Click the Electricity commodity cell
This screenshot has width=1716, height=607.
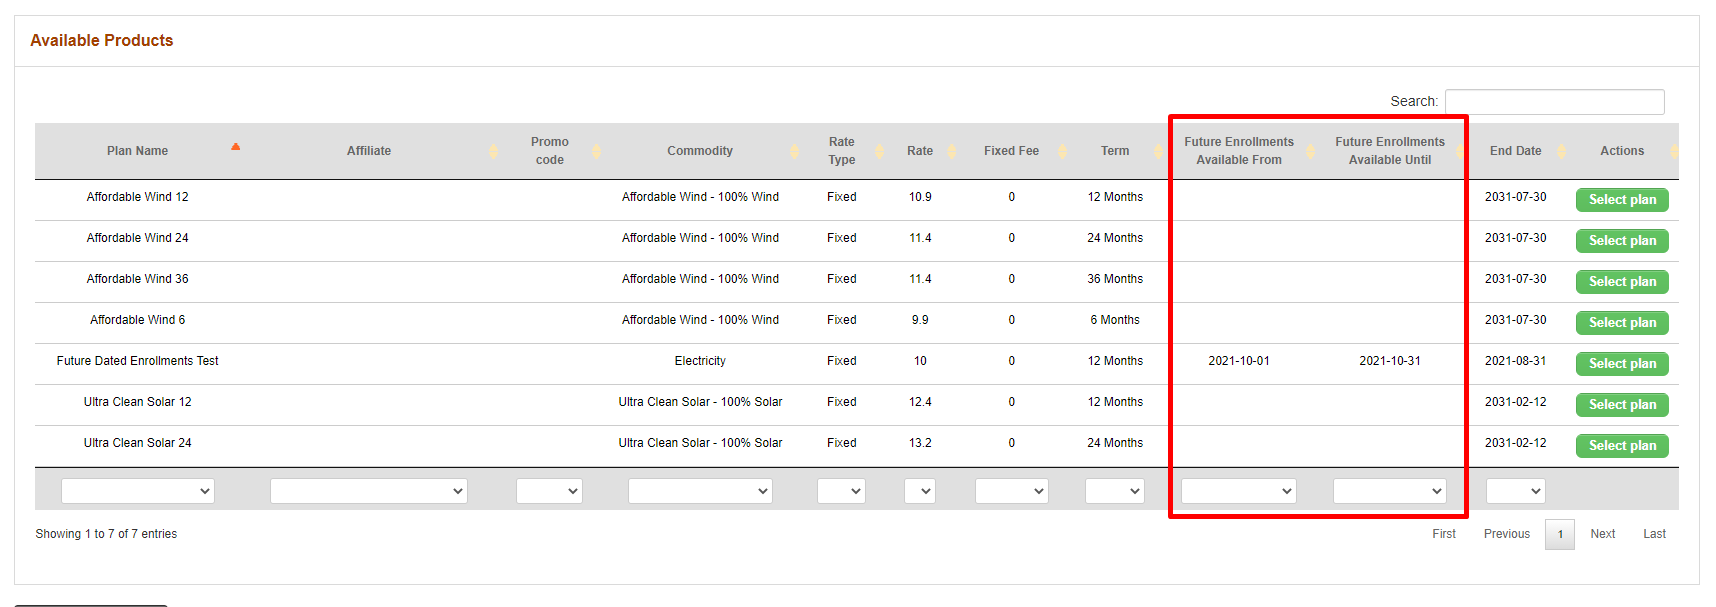(700, 361)
